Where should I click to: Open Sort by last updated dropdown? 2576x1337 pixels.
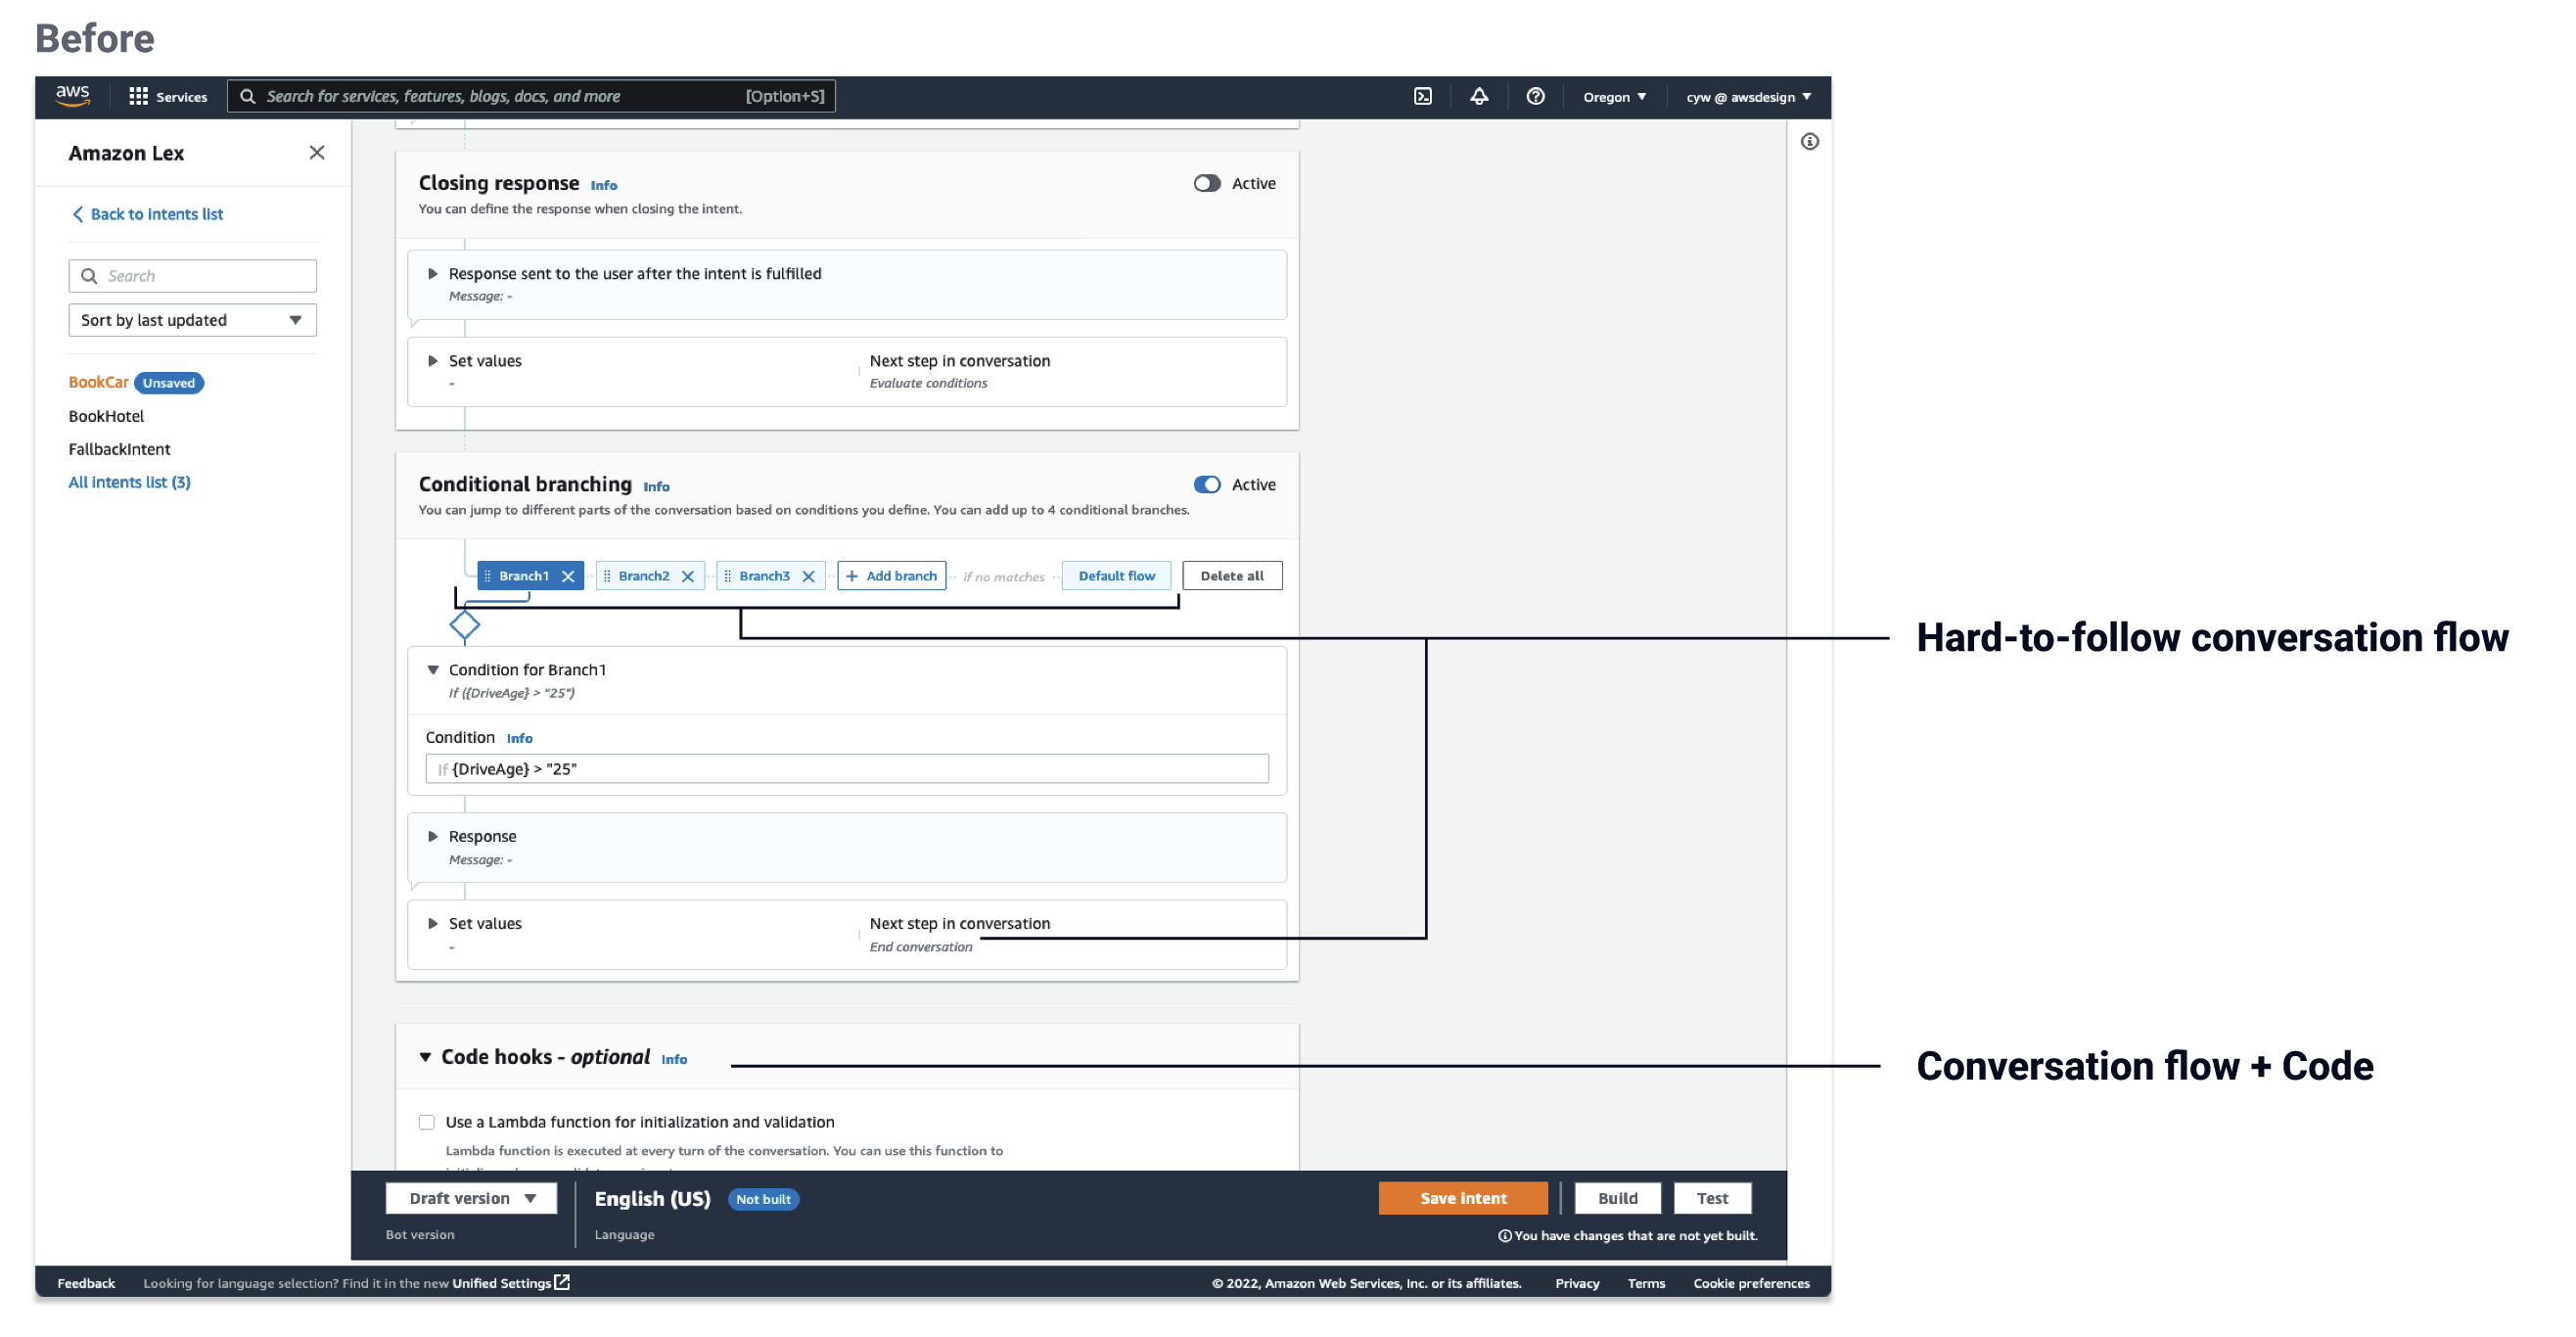[192, 321]
